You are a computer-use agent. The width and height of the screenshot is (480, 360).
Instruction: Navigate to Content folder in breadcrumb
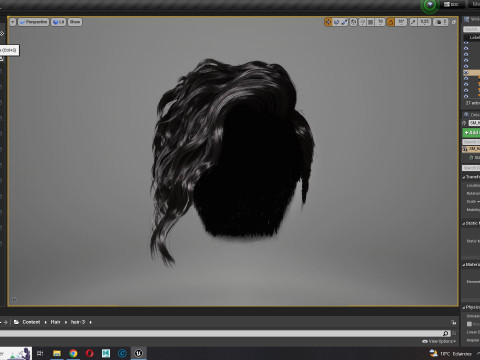31,322
